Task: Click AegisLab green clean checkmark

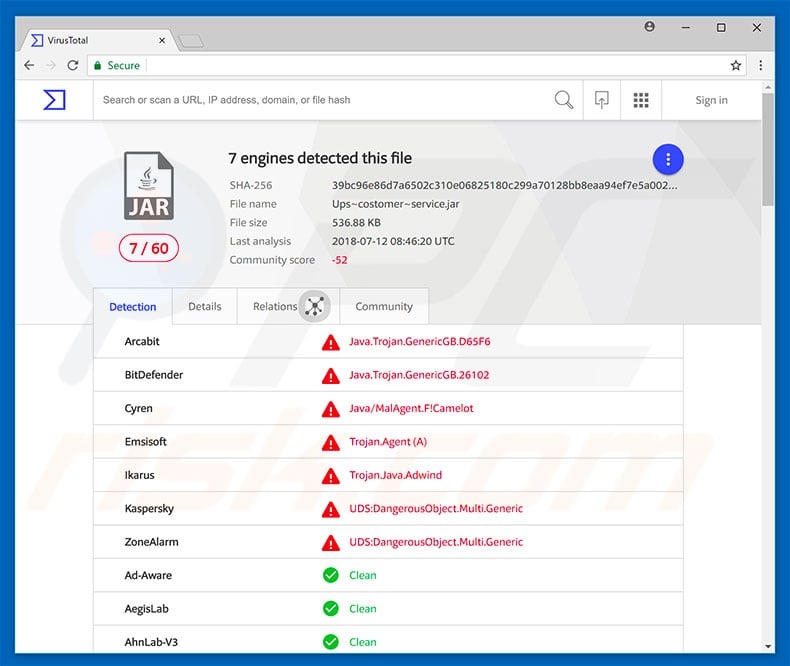Action: click(x=331, y=609)
